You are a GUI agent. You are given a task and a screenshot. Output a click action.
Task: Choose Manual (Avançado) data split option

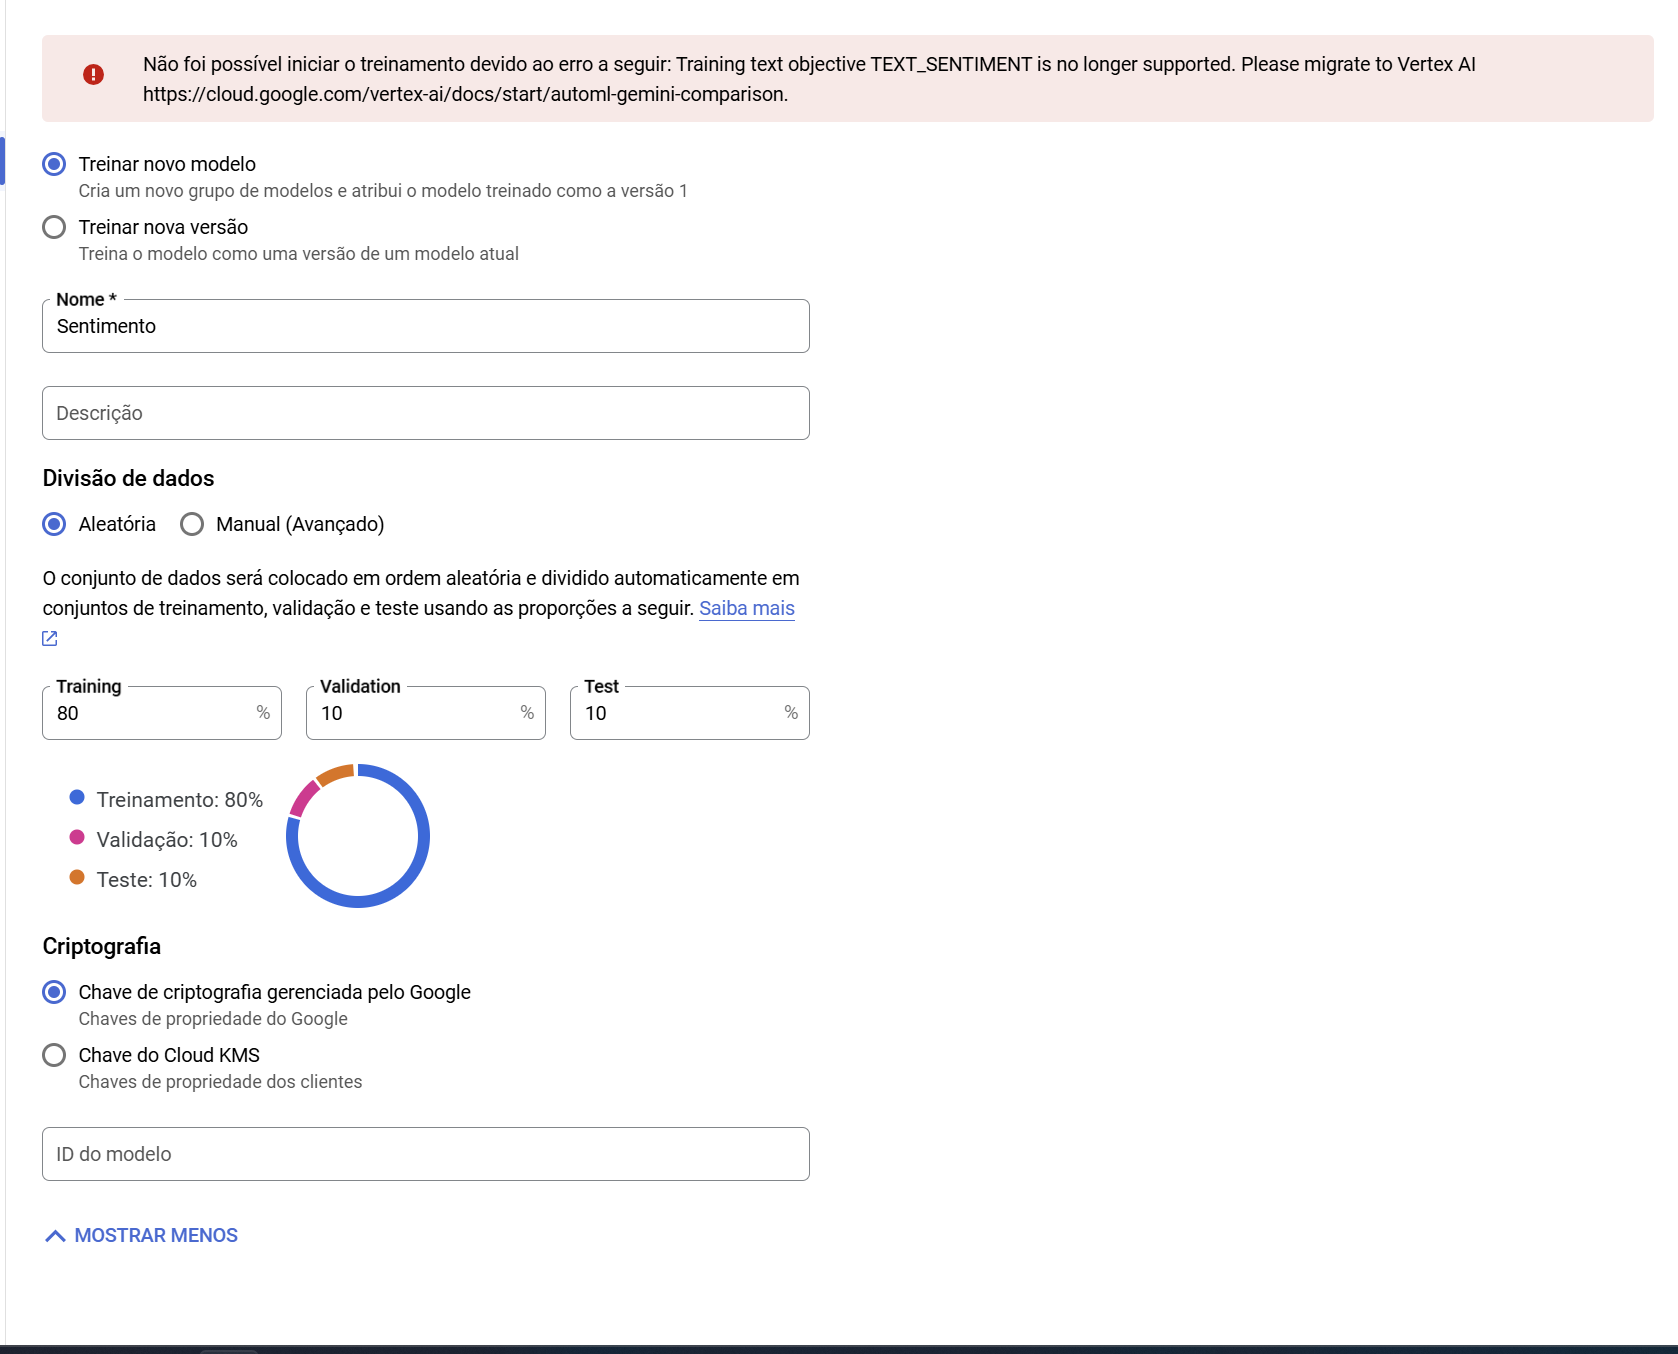[x=192, y=524]
